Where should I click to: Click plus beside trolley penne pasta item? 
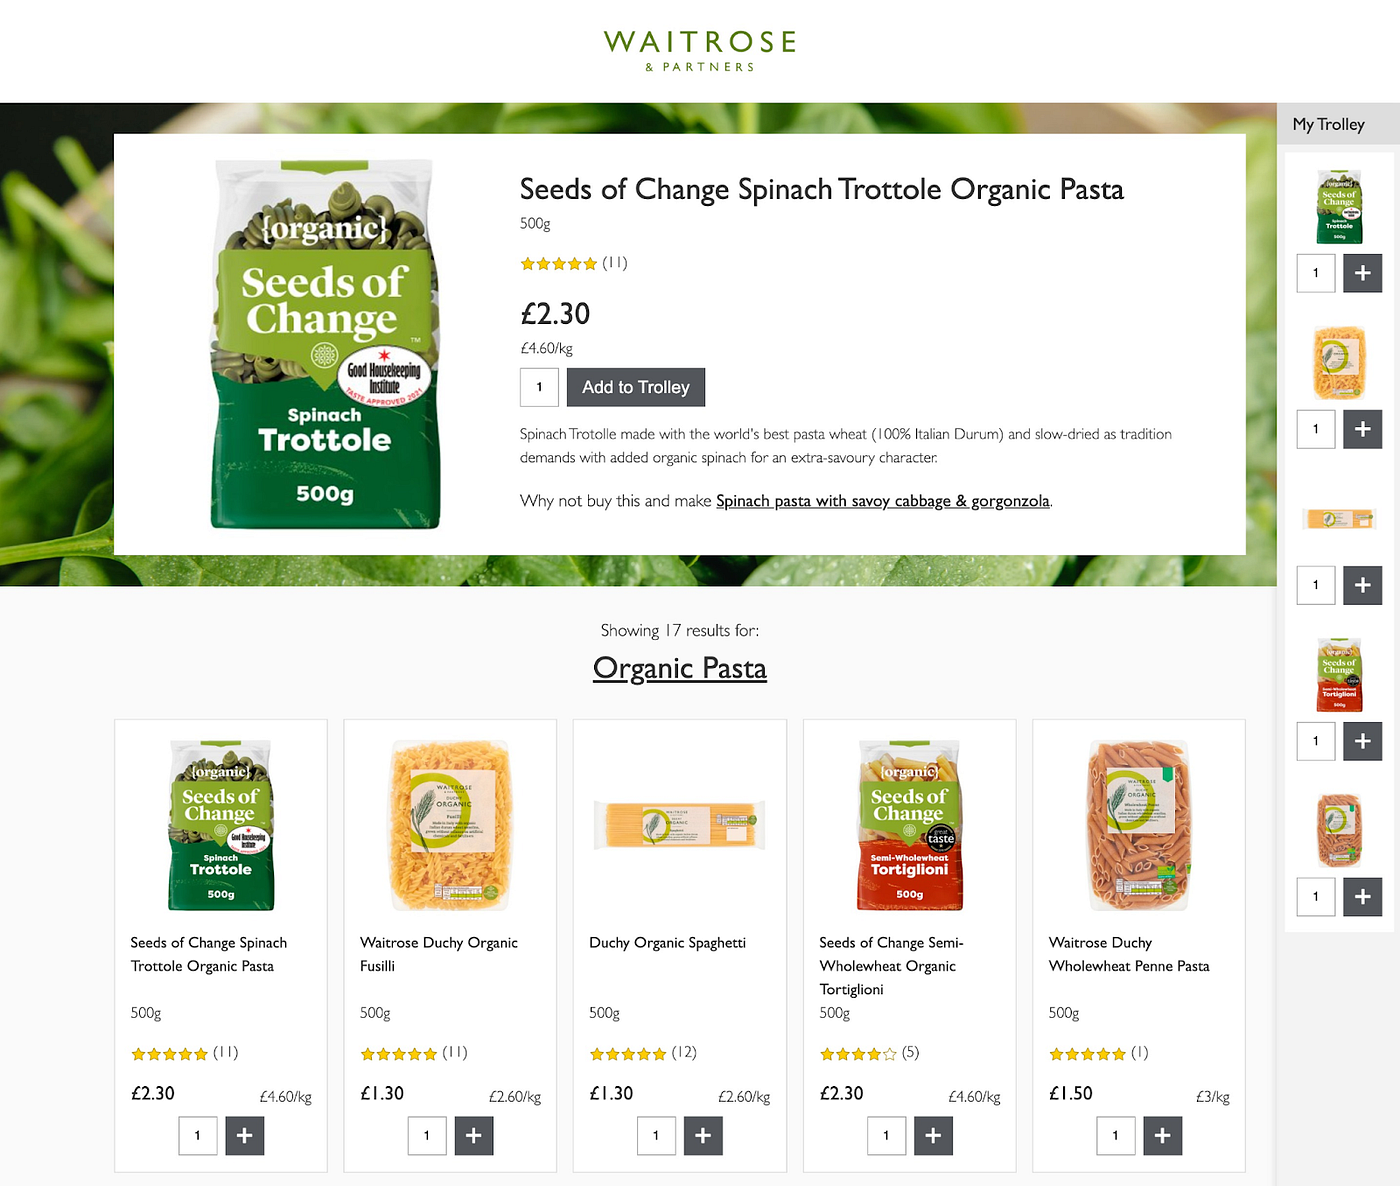pyautogui.click(x=1362, y=897)
